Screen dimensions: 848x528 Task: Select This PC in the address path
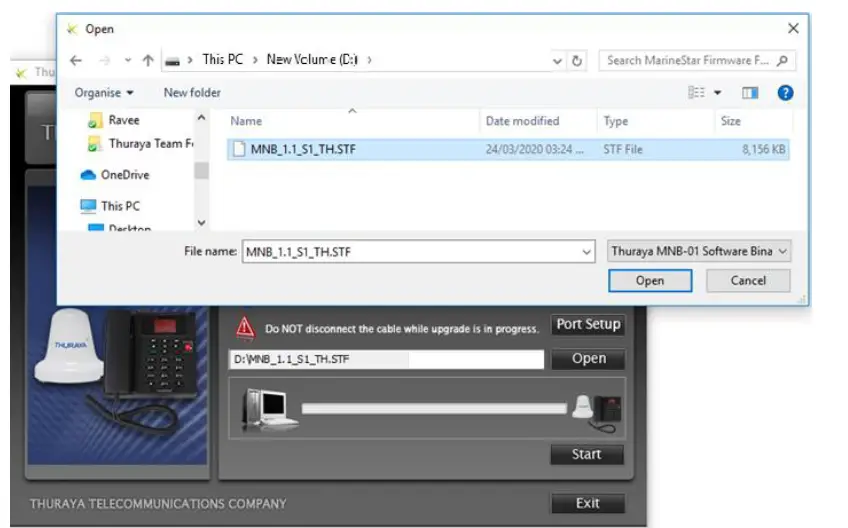(x=222, y=60)
